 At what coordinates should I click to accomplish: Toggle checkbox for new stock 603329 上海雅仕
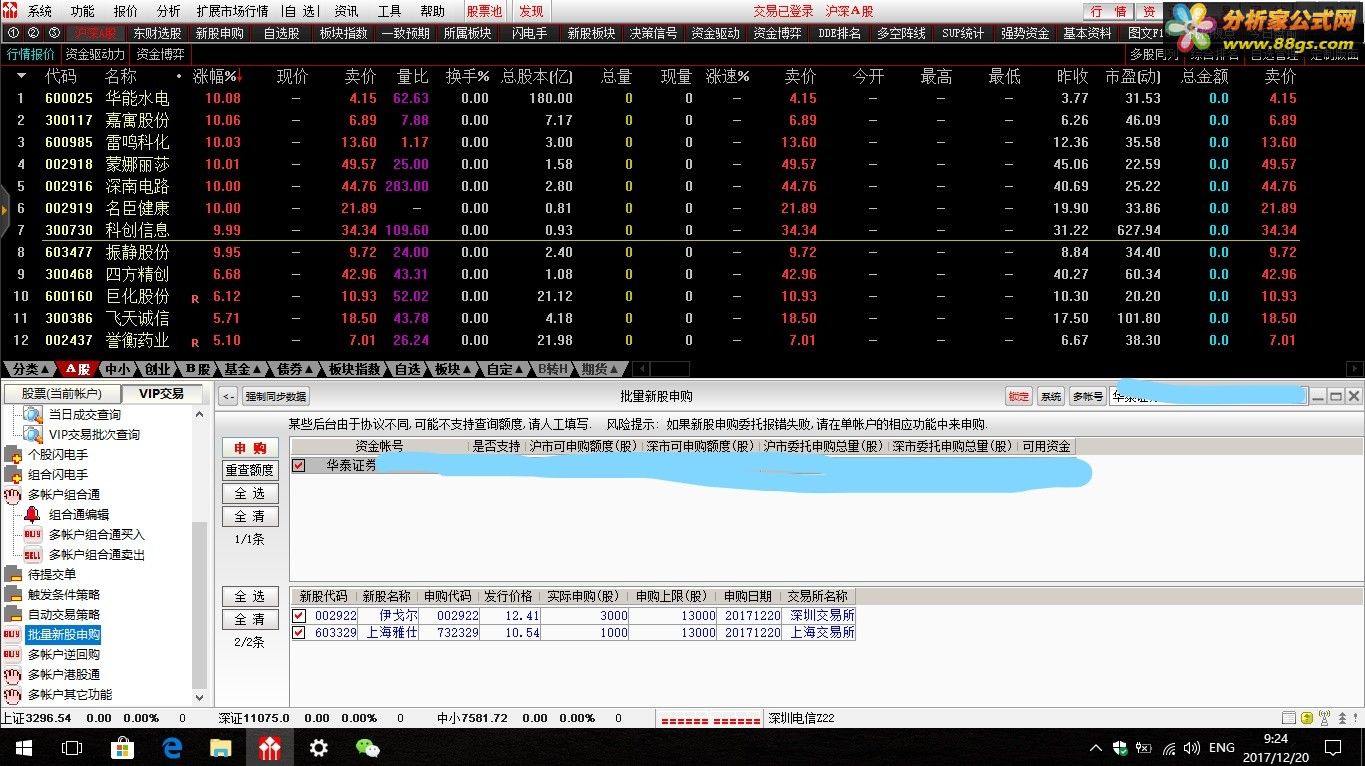298,632
